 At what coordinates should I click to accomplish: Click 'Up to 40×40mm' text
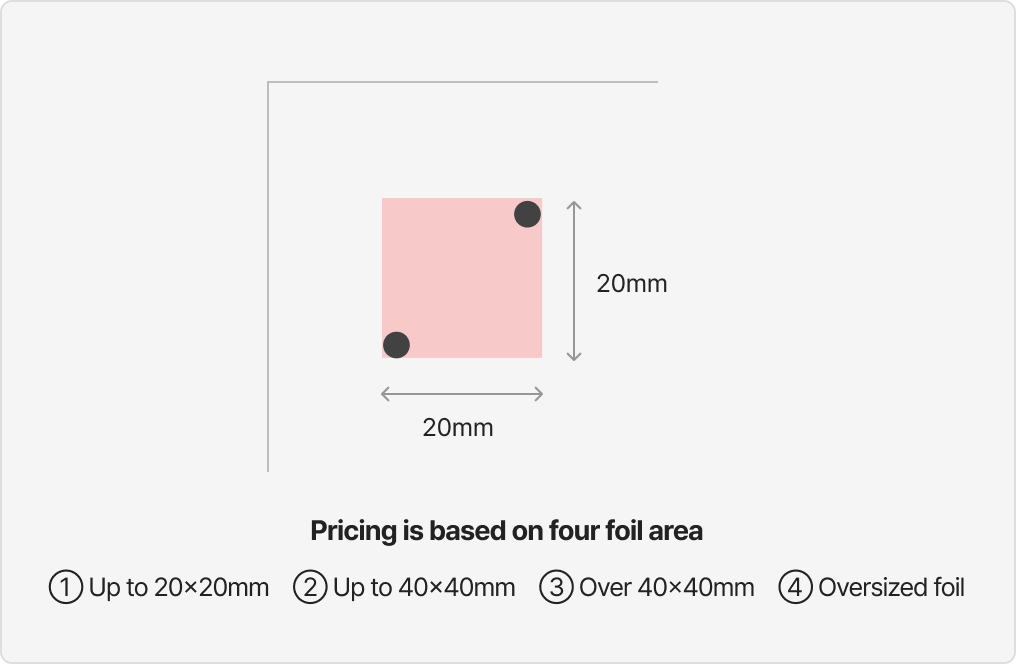(424, 588)
